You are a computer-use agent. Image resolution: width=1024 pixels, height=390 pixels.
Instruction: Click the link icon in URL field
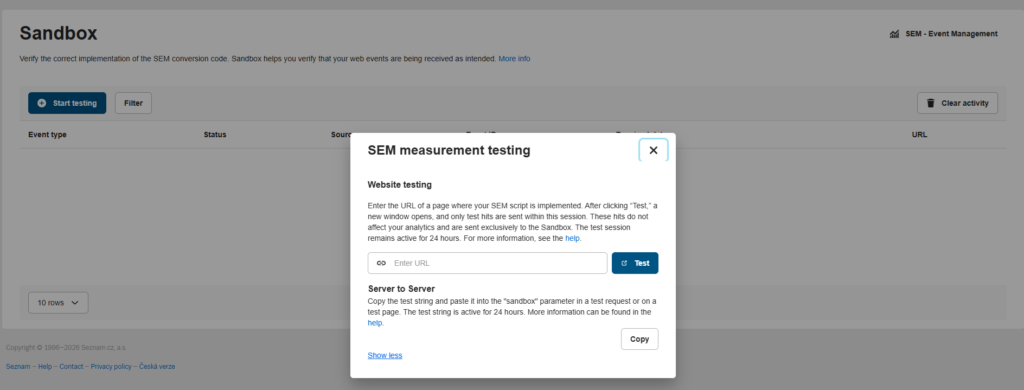point(381,263)
